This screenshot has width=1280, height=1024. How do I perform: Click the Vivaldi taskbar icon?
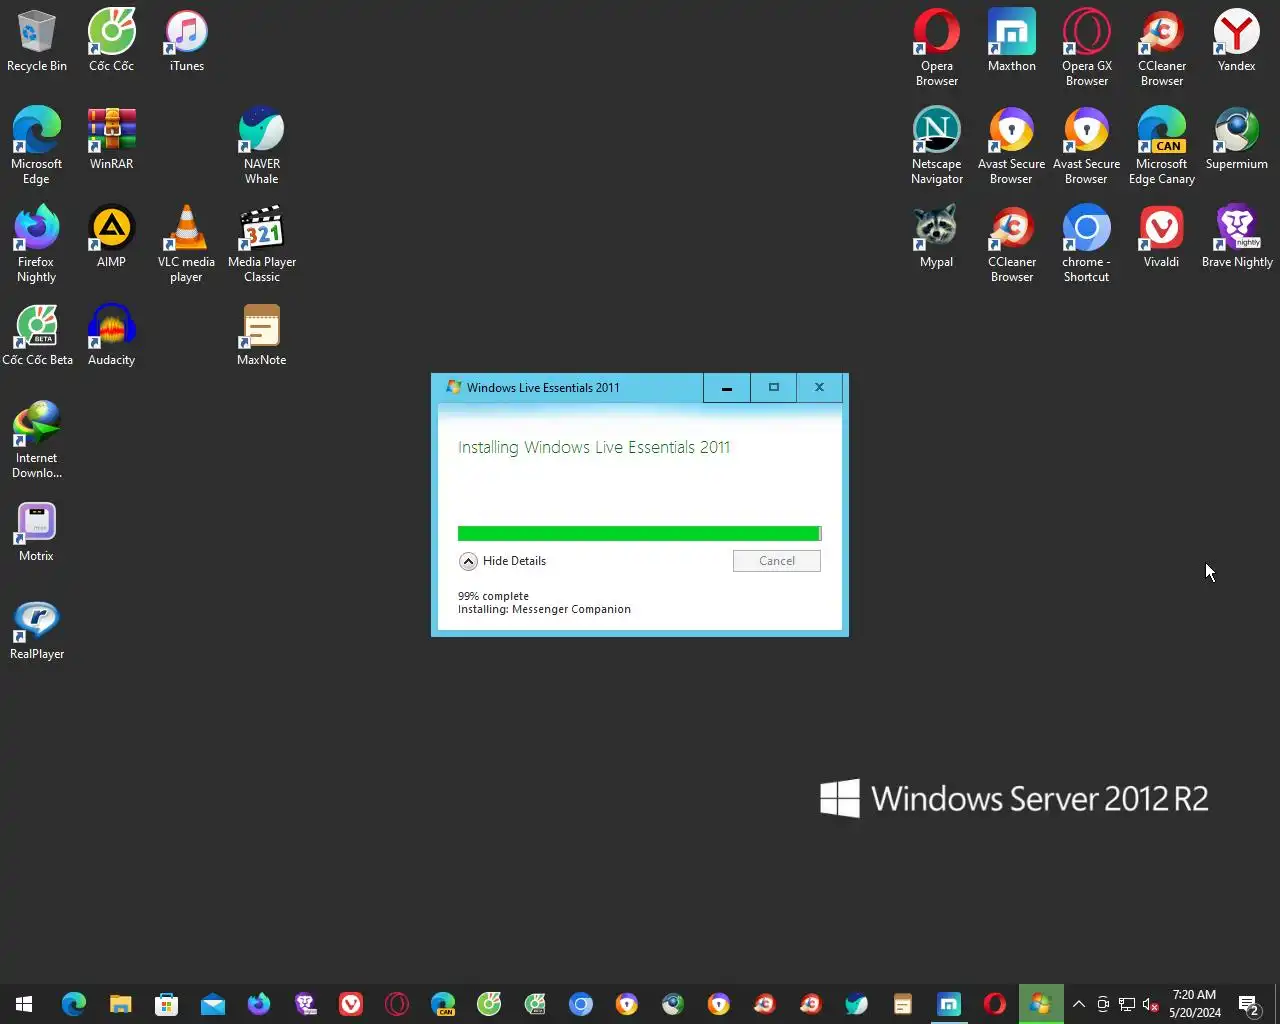(351, 1004)
